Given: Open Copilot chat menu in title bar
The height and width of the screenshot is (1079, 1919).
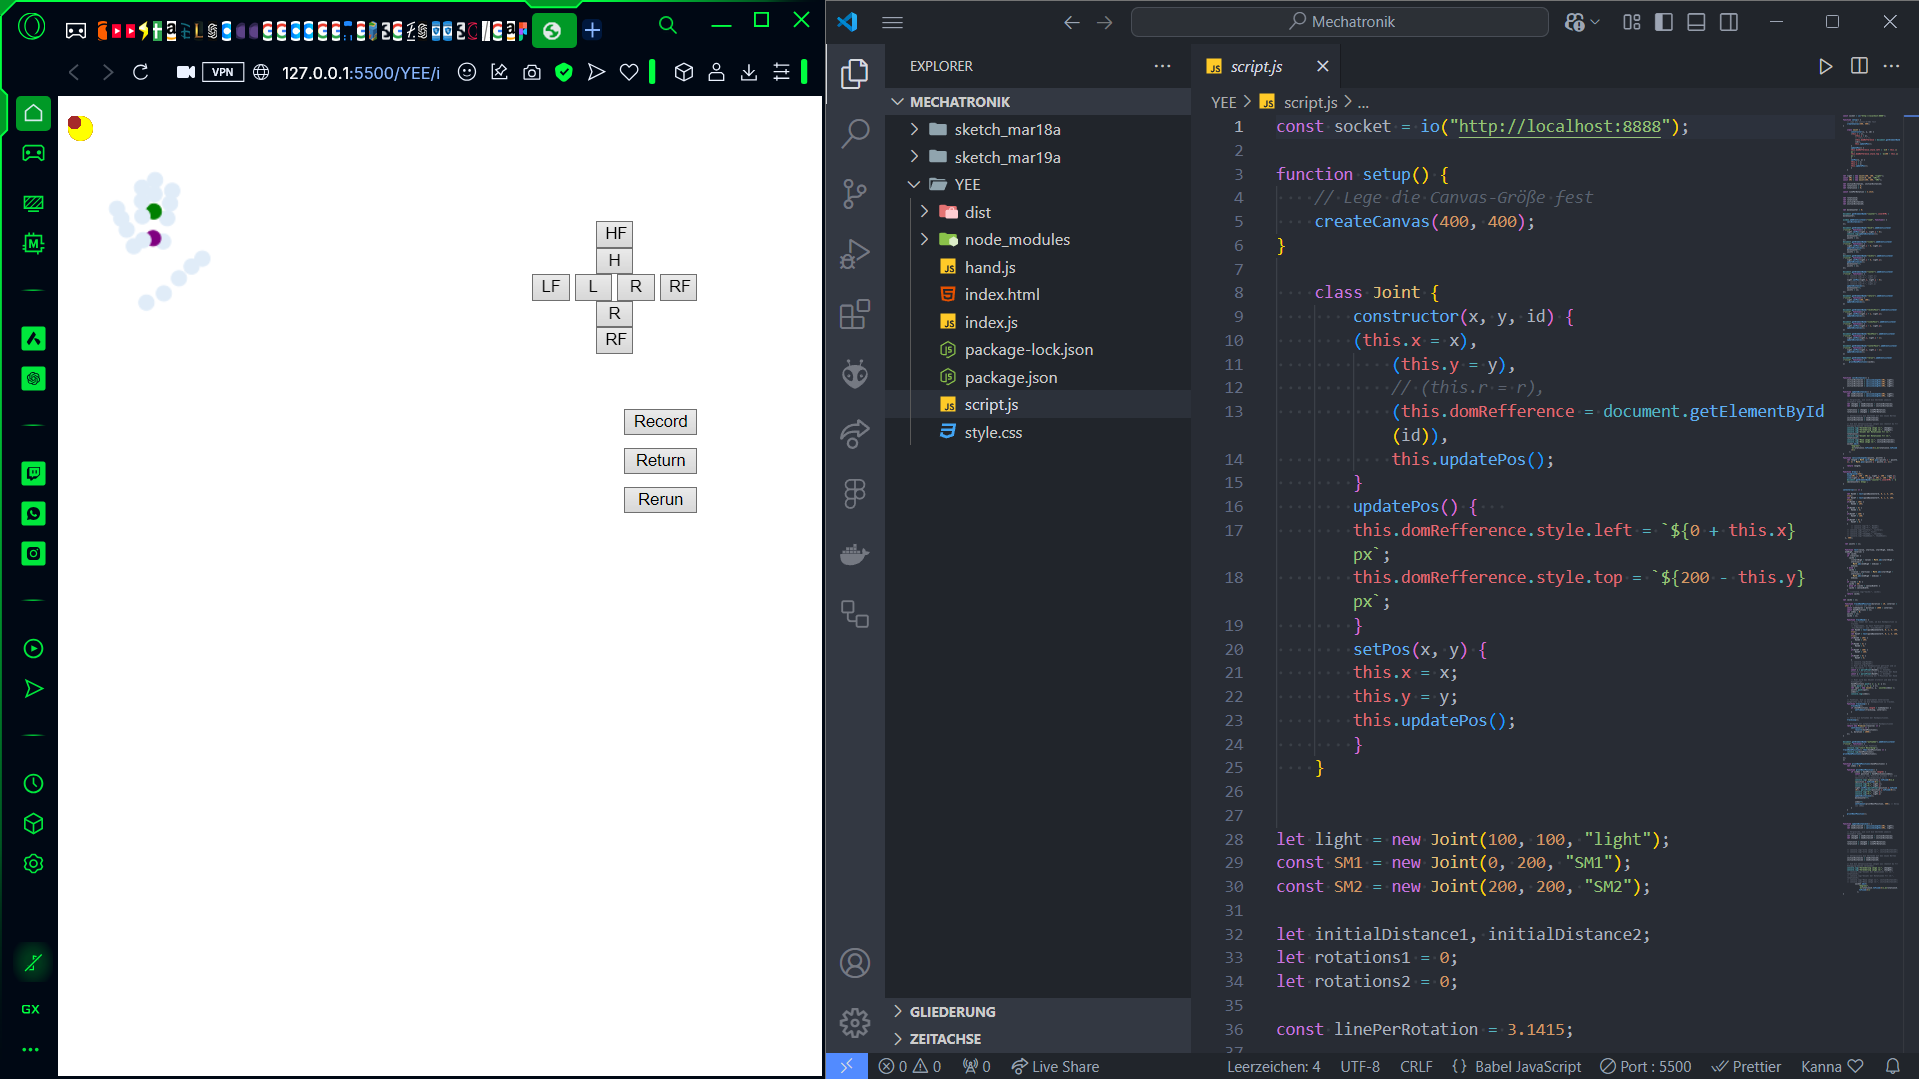Looking at the screenshot, I should pos(1582,22).
